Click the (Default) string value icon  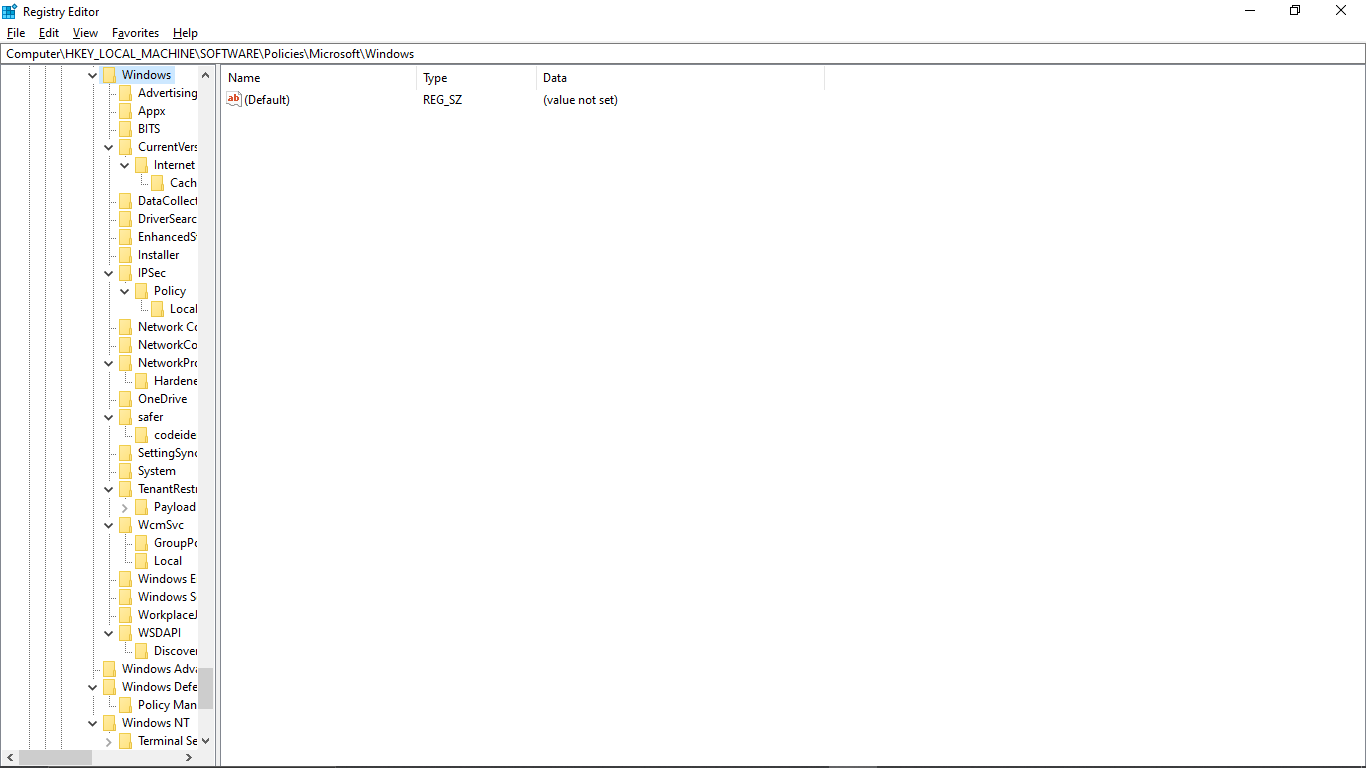point(234,99)
